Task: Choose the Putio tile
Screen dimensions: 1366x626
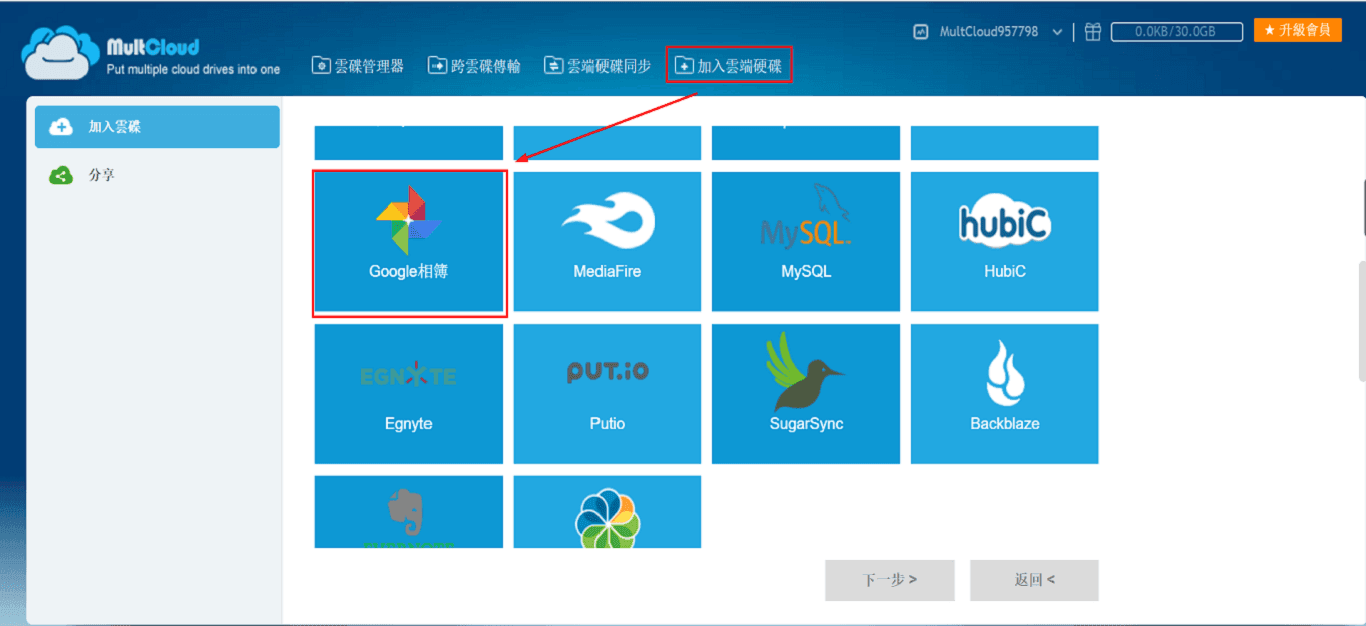Action: [607, 394]
